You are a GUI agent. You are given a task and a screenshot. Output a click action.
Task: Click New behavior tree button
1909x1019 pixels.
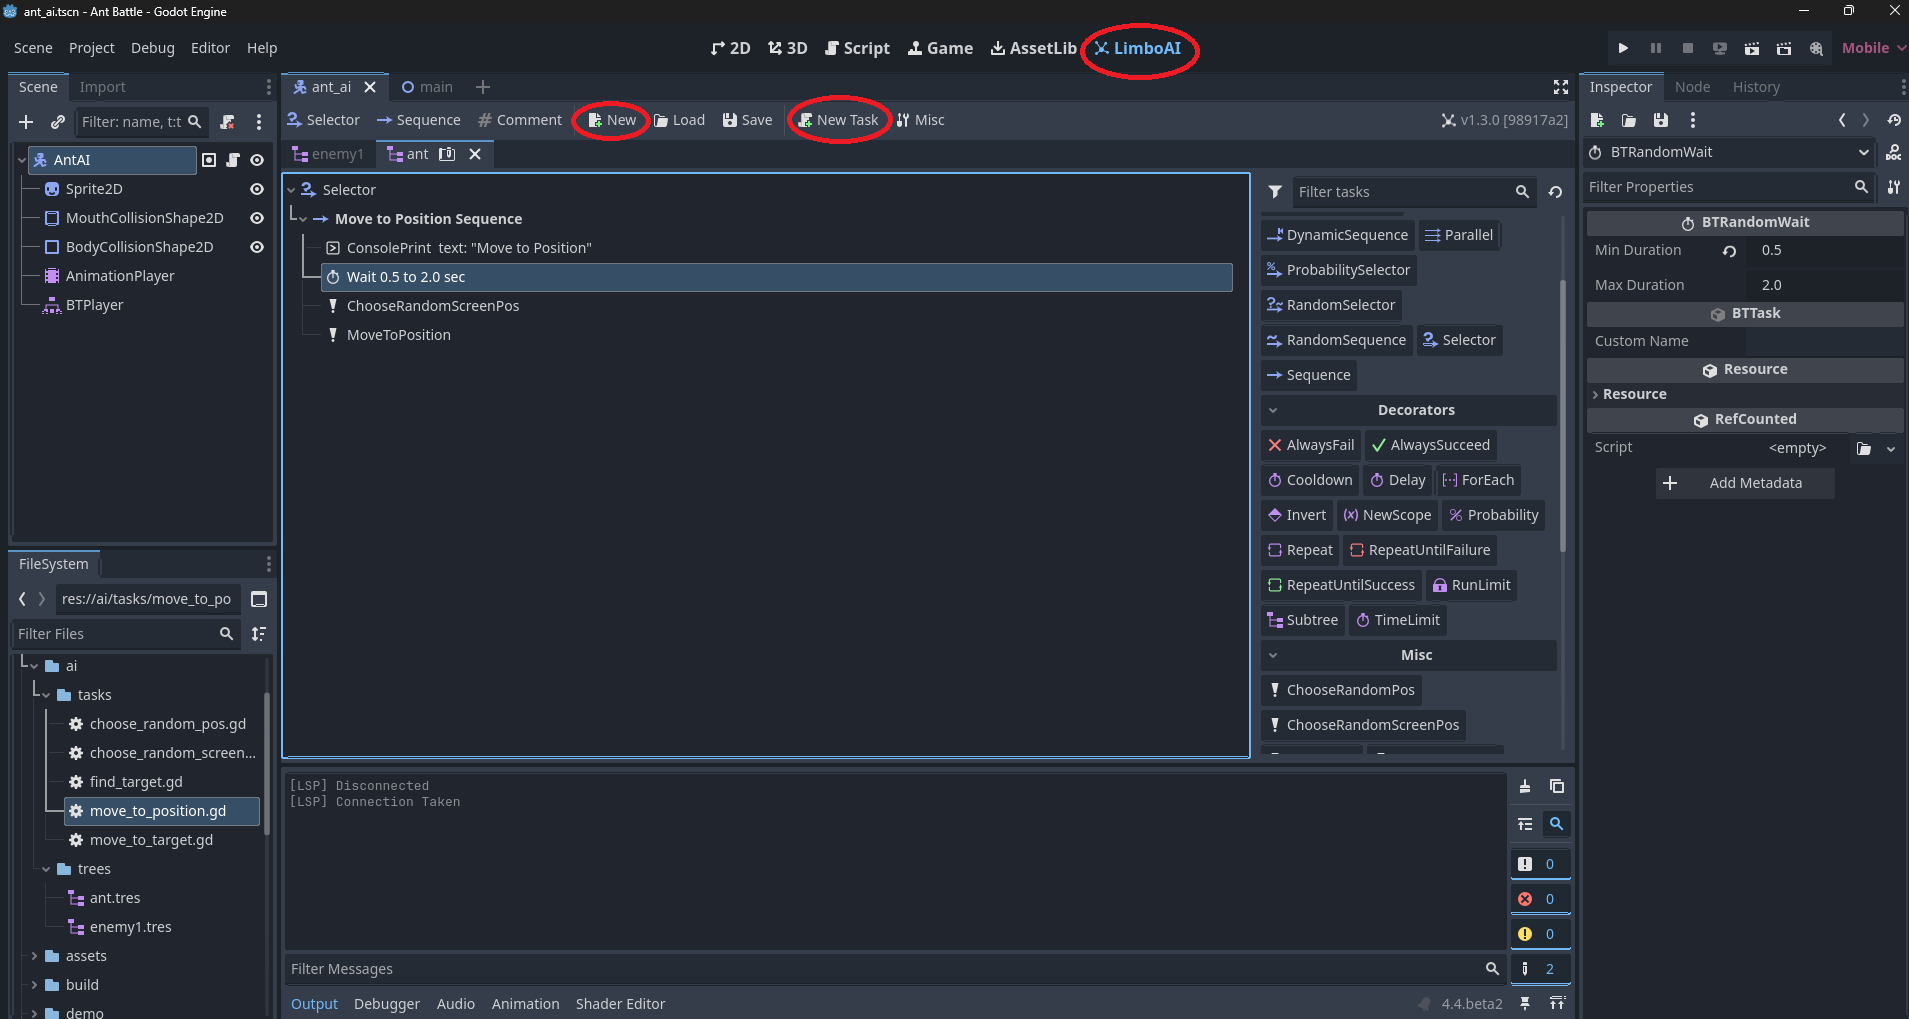pos(612,120)
